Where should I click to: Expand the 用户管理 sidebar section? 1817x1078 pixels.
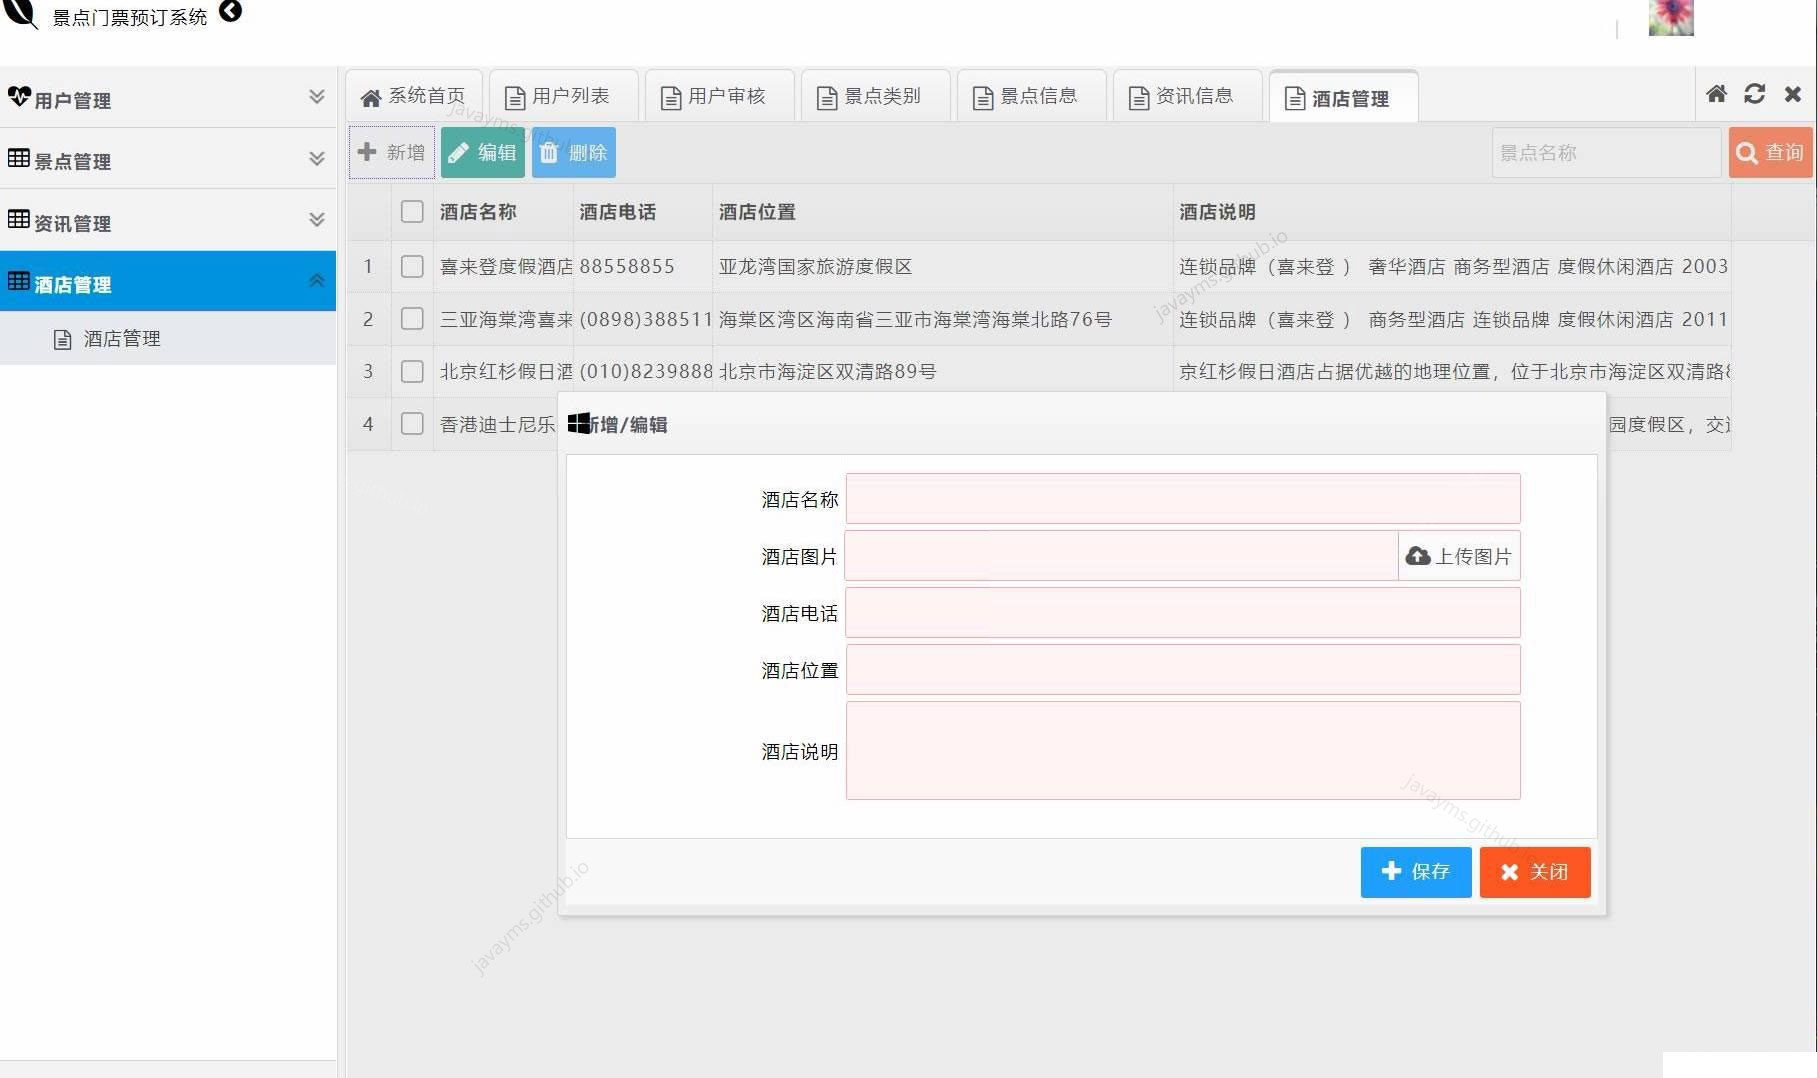[x=316, y=97]
